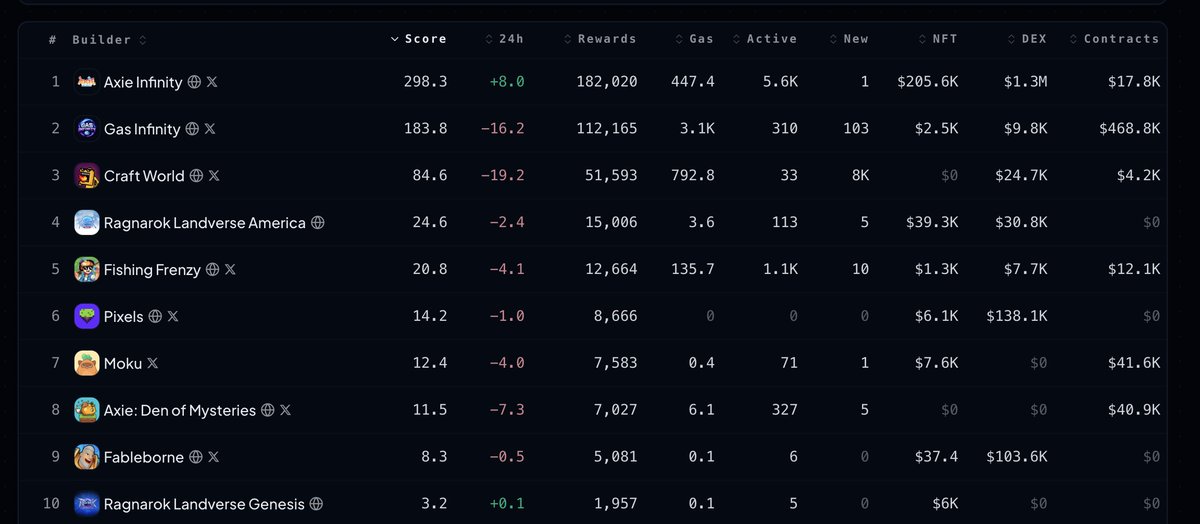Click the # rank column header
Screen dimensions: 1200x524
pyautogui.click(x=53, y=39)
